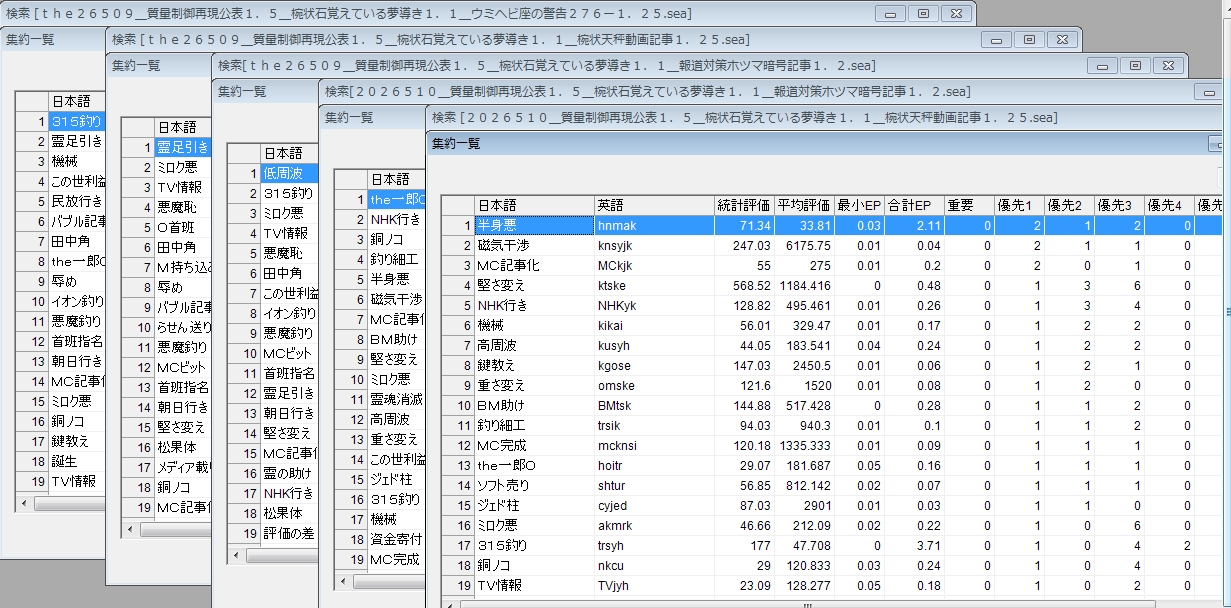Click 日本語 header in the leftmost list

click(x=76, y=101)
